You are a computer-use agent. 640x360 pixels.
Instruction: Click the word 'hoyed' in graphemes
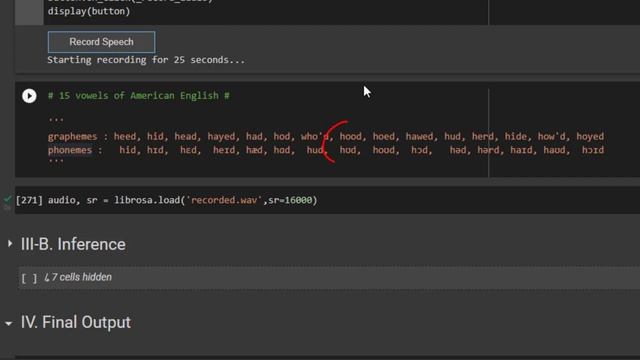(x=590, y=136)
